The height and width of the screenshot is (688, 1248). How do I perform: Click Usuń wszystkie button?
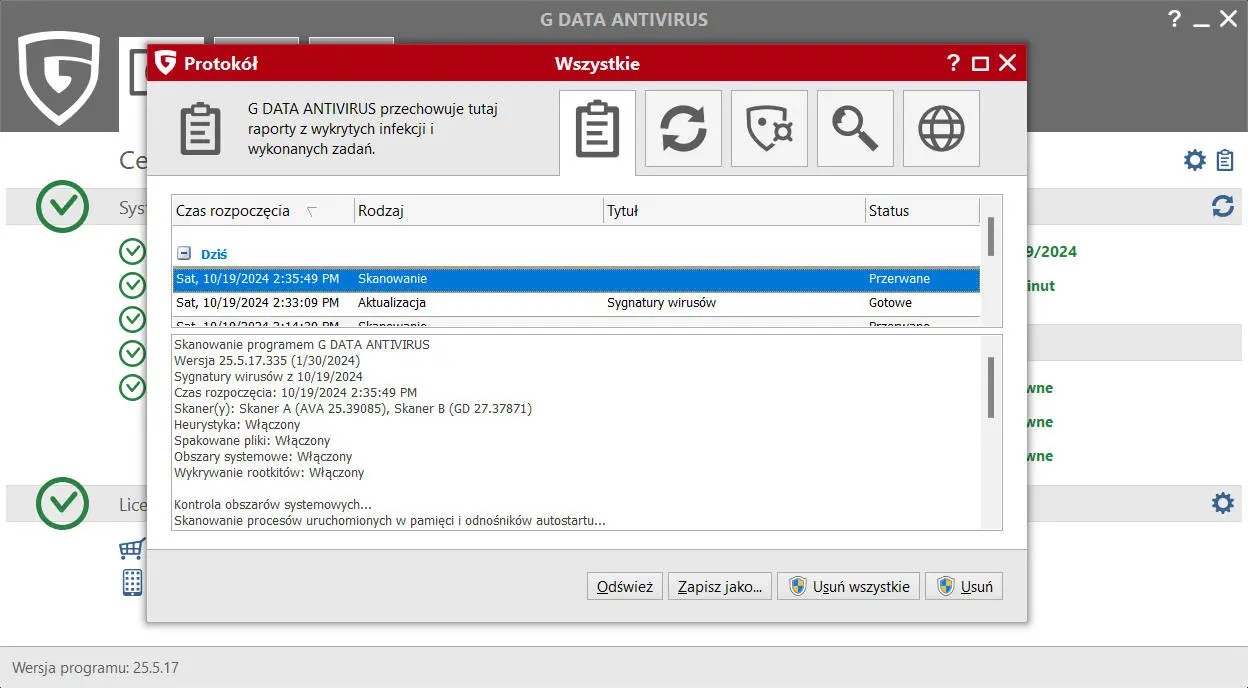pos(850,587)
